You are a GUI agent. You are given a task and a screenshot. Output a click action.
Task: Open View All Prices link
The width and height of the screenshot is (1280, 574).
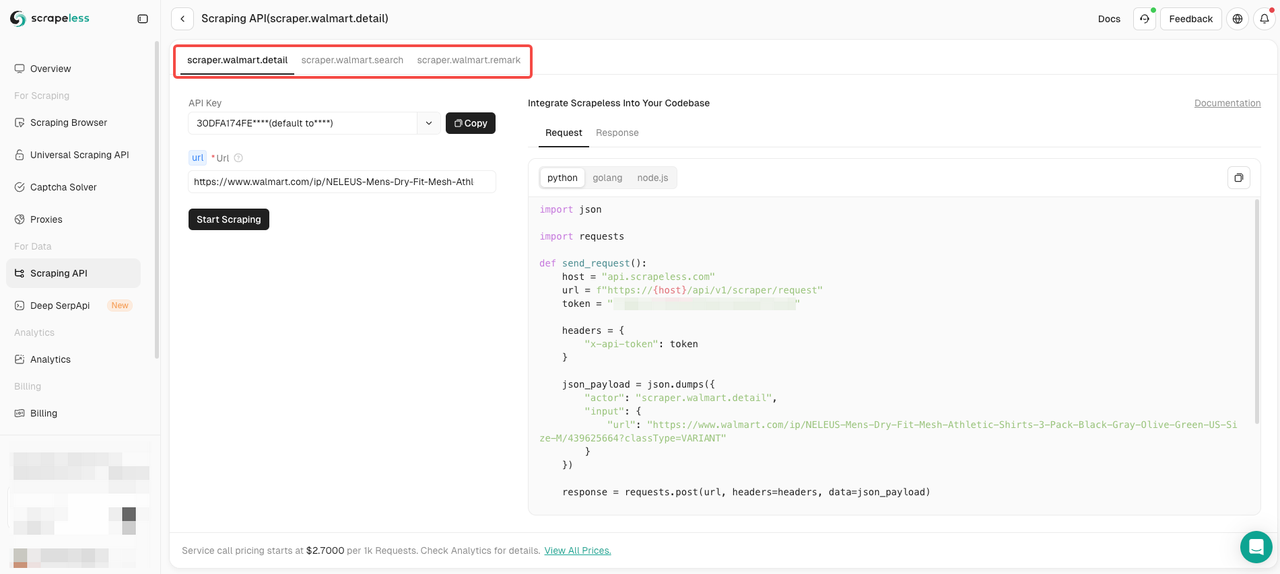(x=577, y=551)
